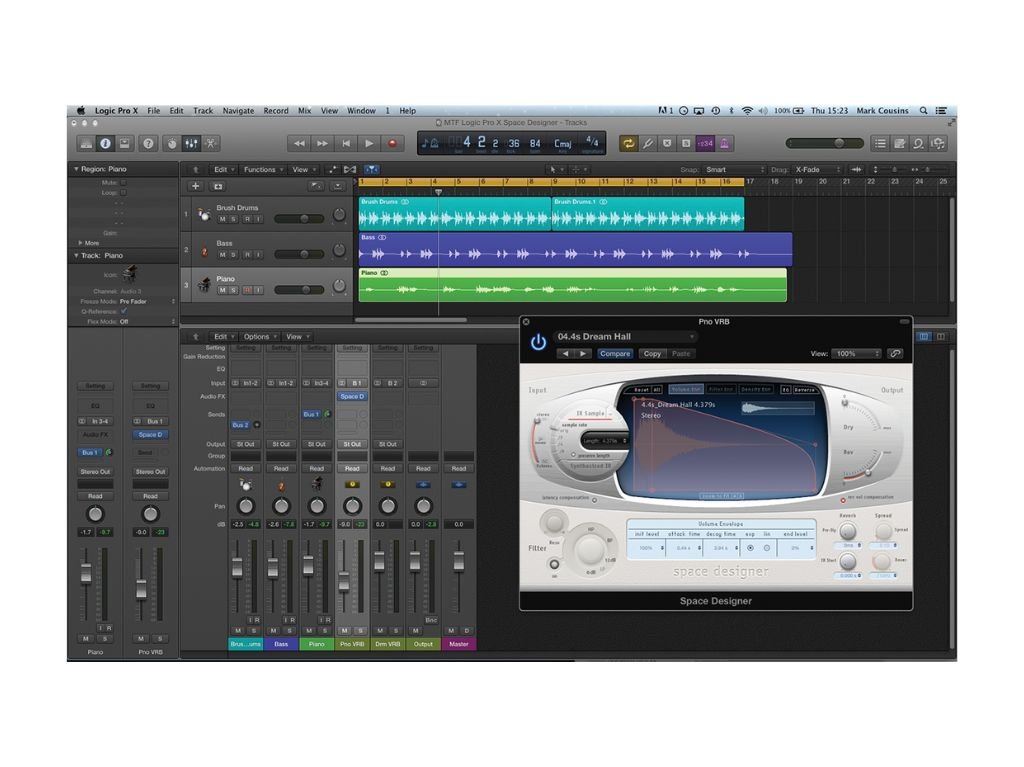1024x767 pixels.
Task: Open the Track menu
Action: click(x=203, y=110)
